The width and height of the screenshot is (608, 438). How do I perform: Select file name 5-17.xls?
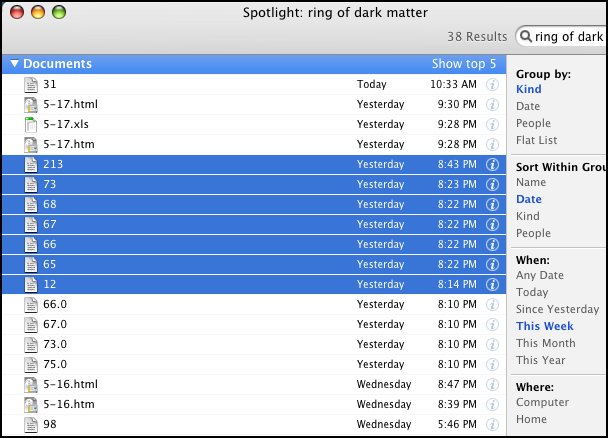(x=66, y=124)
